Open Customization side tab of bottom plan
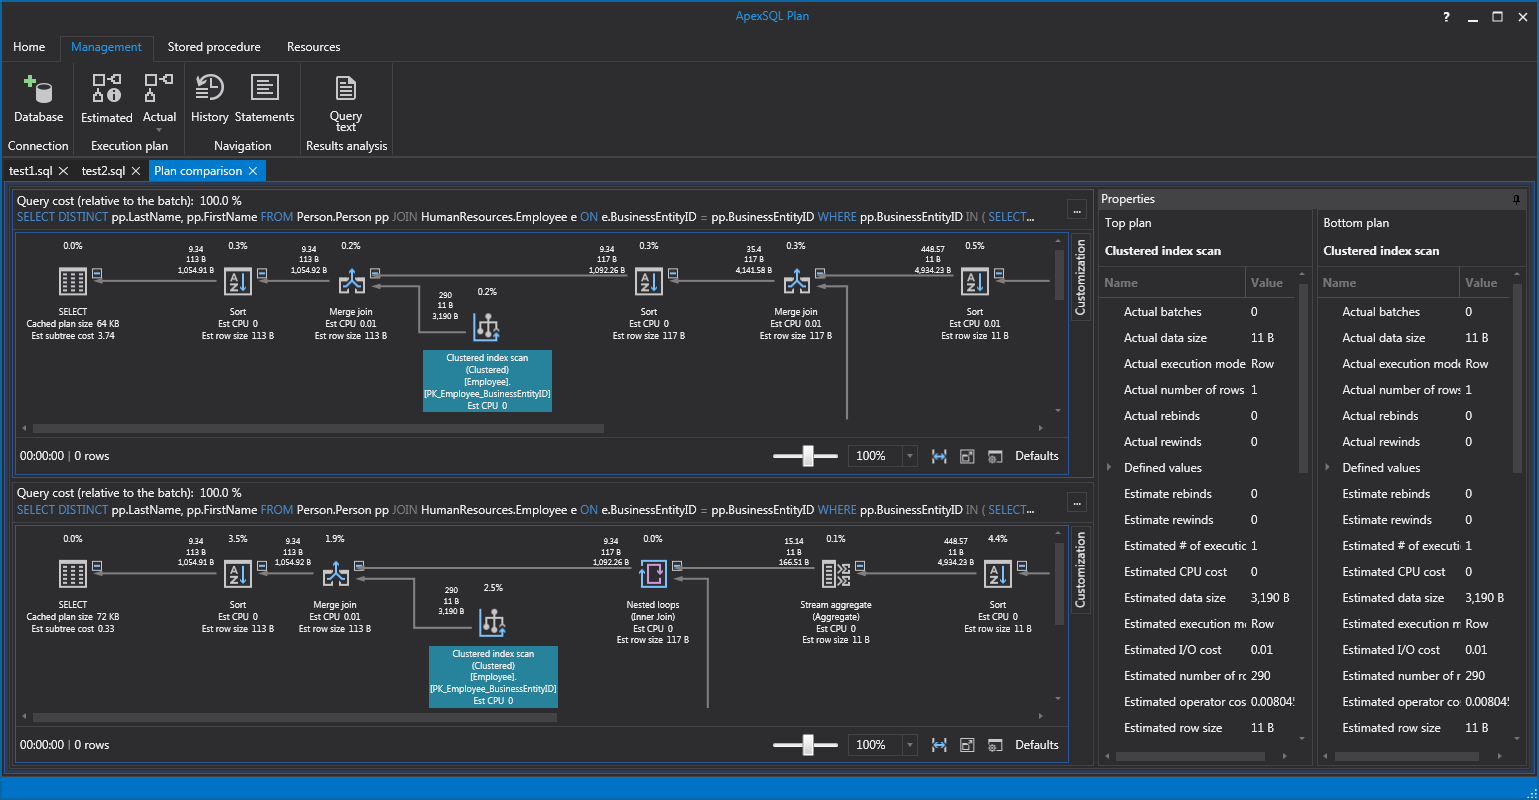The height and width of the screenshot is (800, 1539). tap(1080, 570)
